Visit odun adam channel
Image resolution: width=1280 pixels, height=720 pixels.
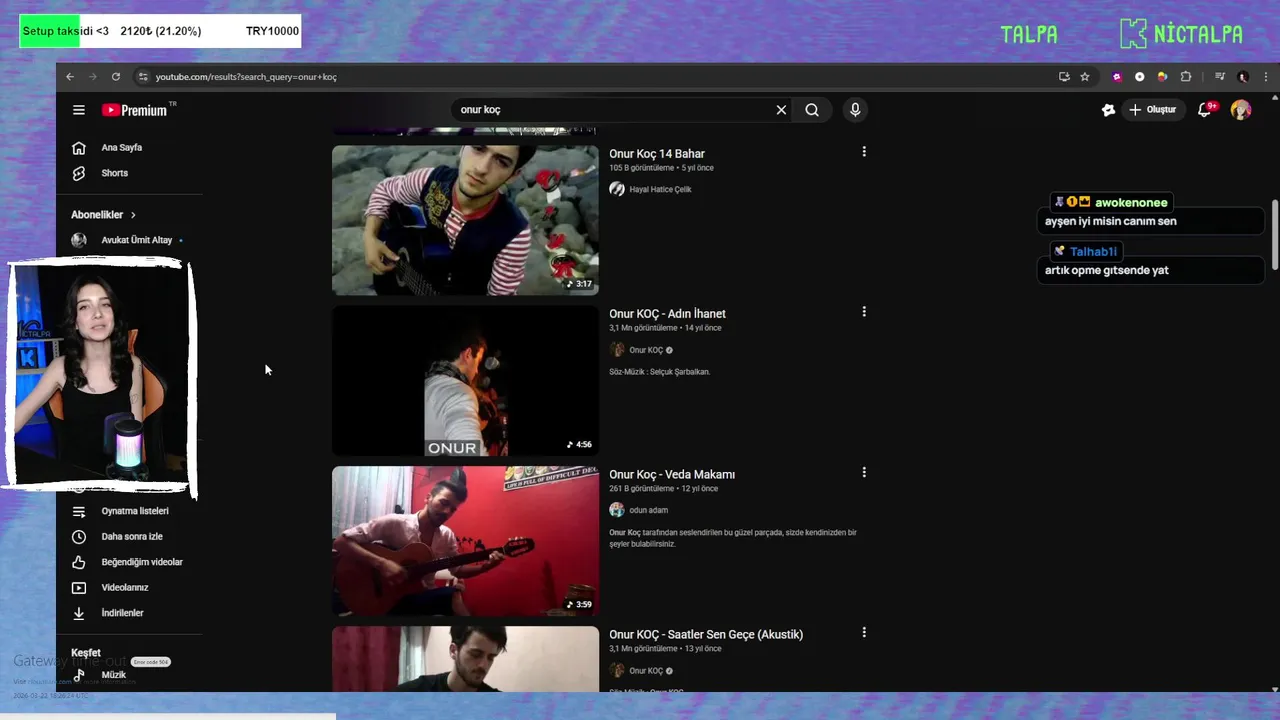click(x=648, y=510)
